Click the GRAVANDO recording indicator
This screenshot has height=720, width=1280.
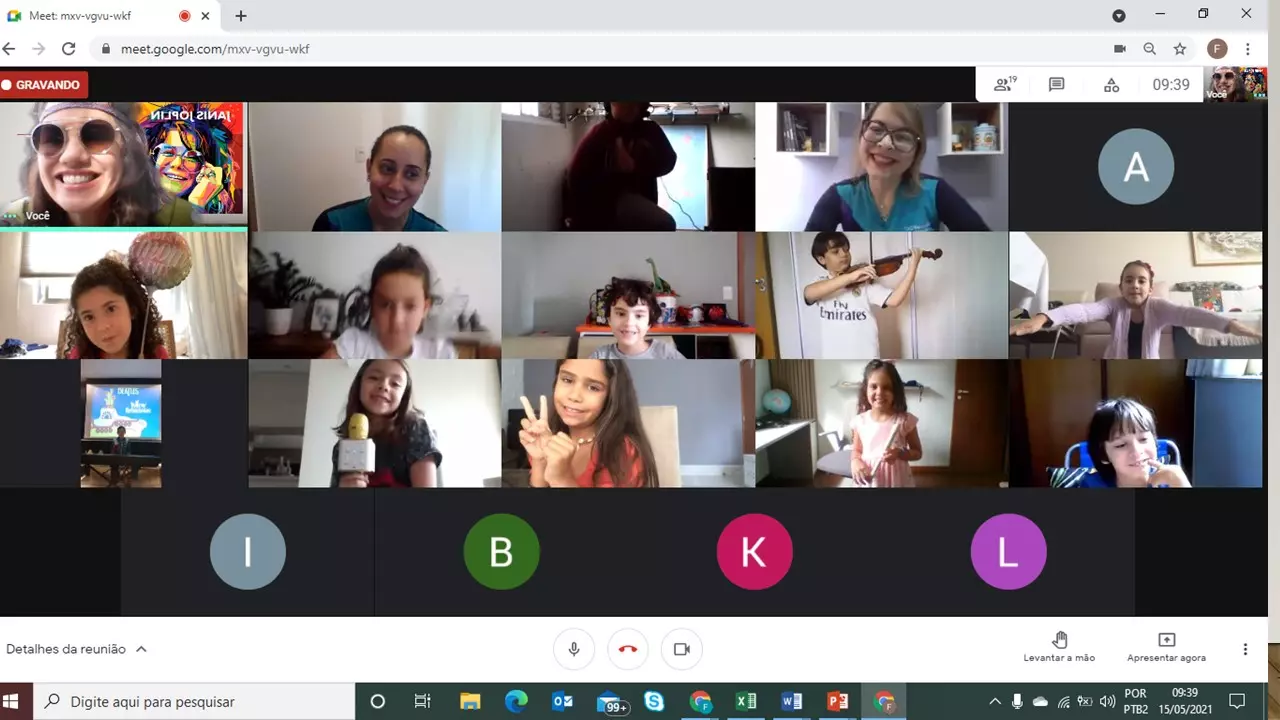[42, 85]
